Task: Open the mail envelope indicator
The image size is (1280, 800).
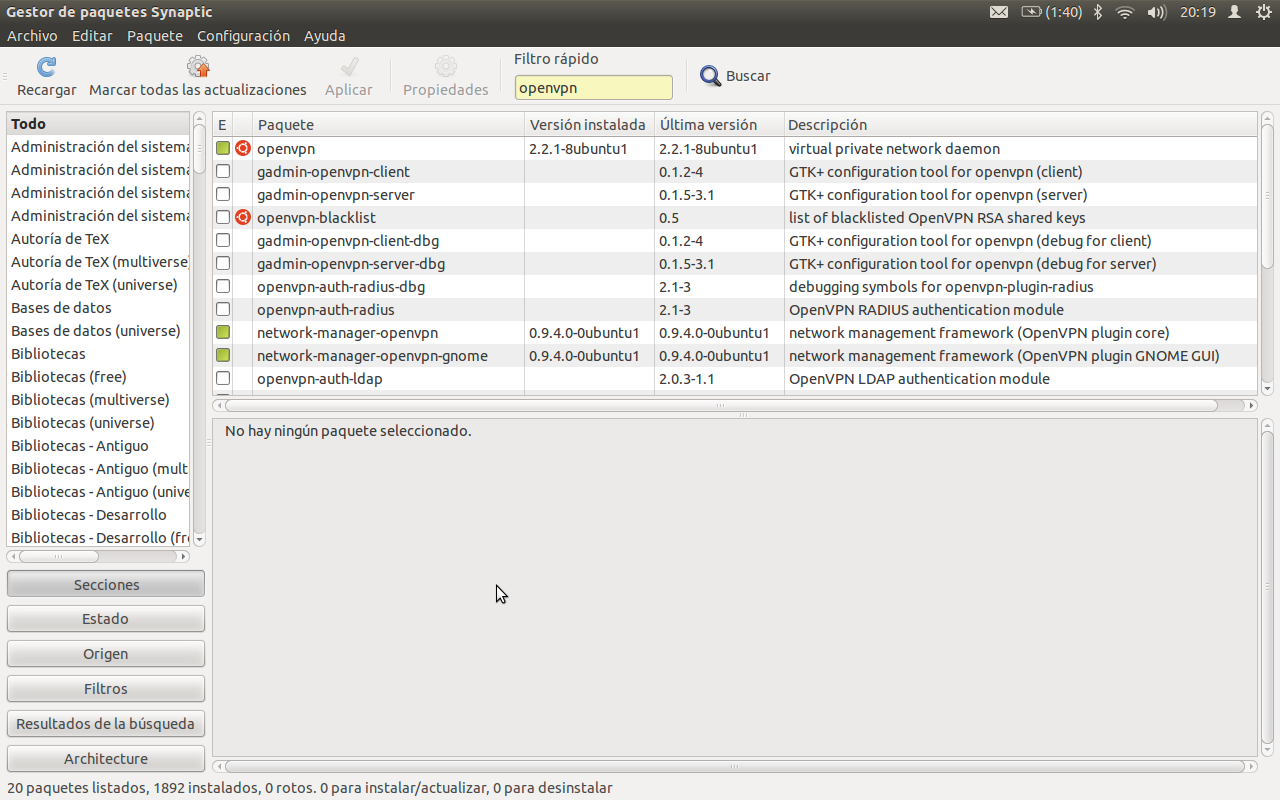Action: pyautogui.click(x=998, y=12)
